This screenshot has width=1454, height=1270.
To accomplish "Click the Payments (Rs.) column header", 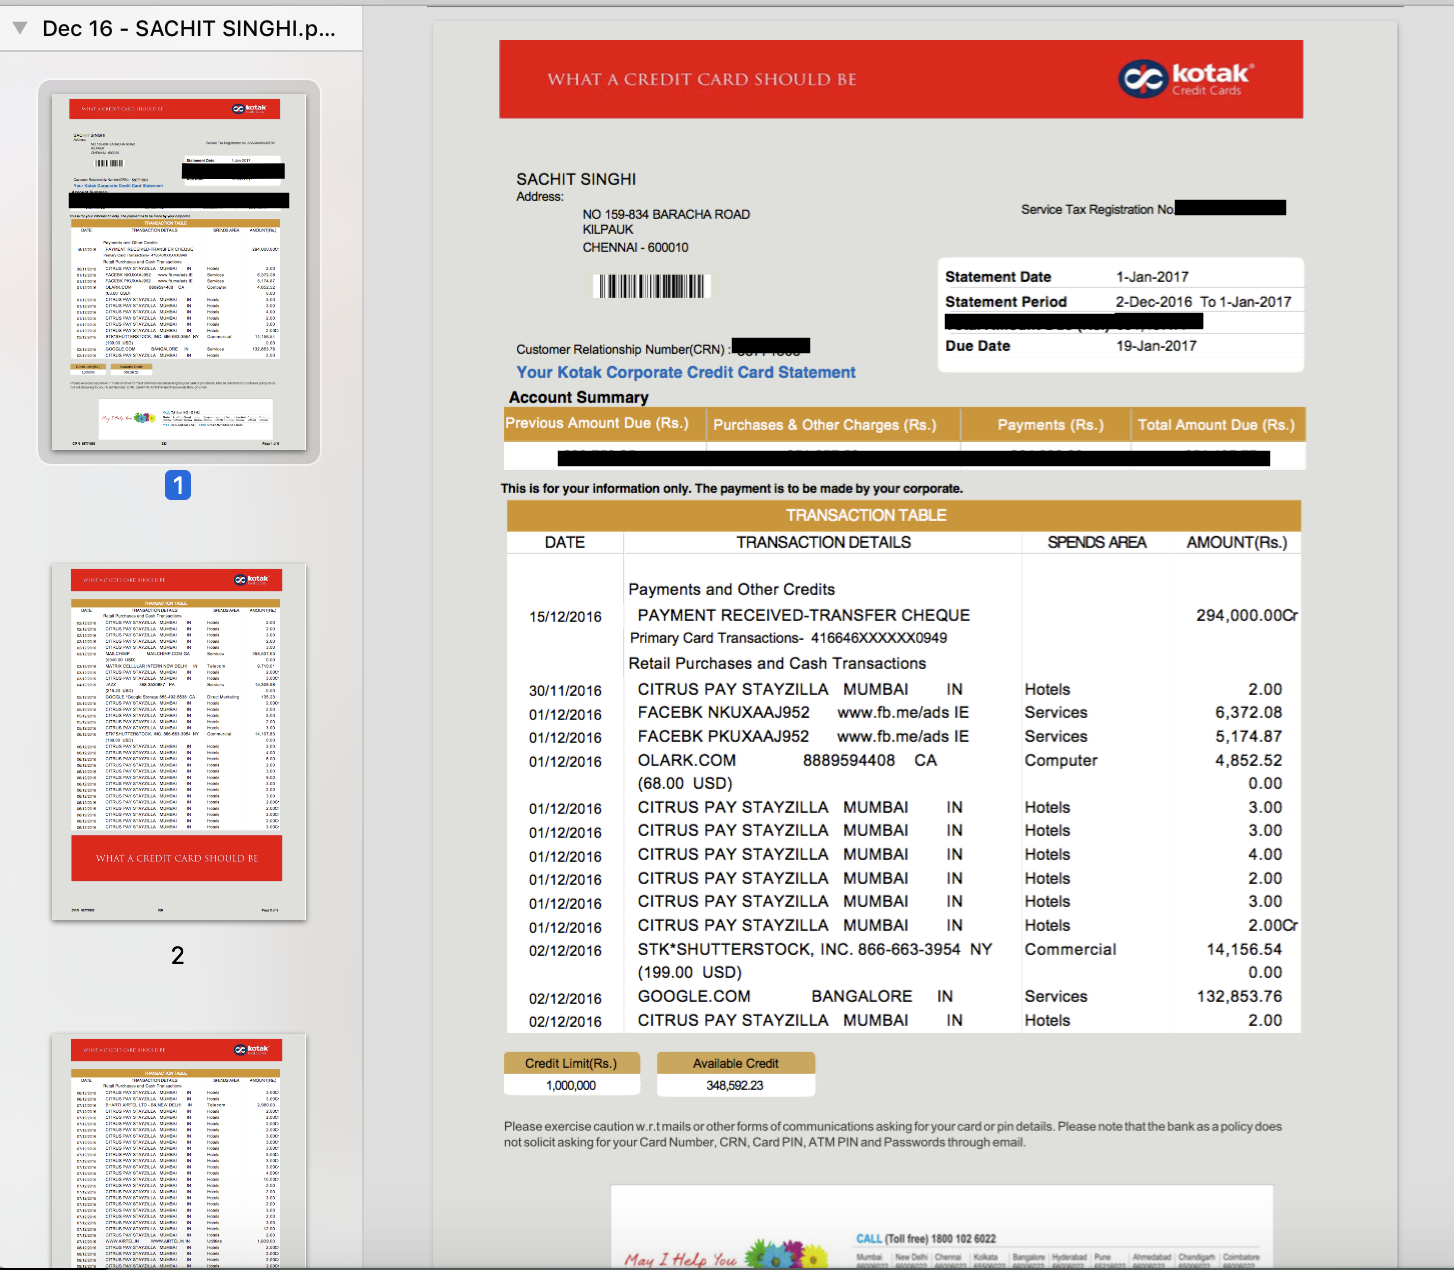I will tap(1050, 425).
